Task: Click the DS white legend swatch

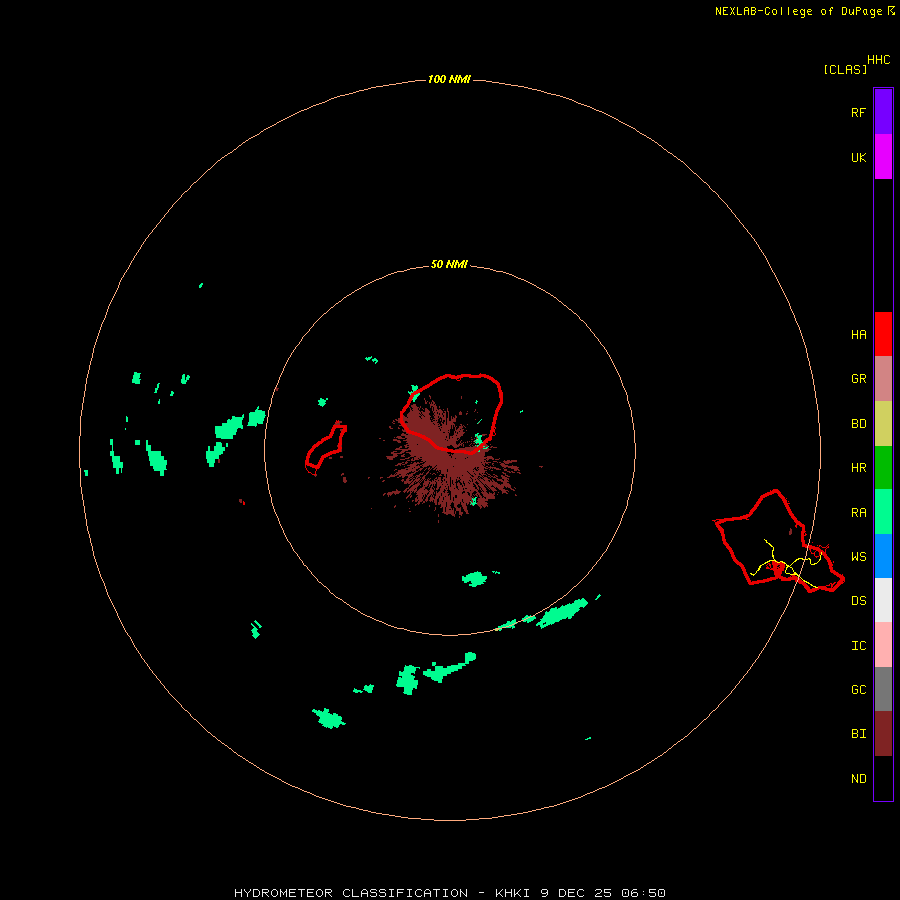Action: point(883,600)
